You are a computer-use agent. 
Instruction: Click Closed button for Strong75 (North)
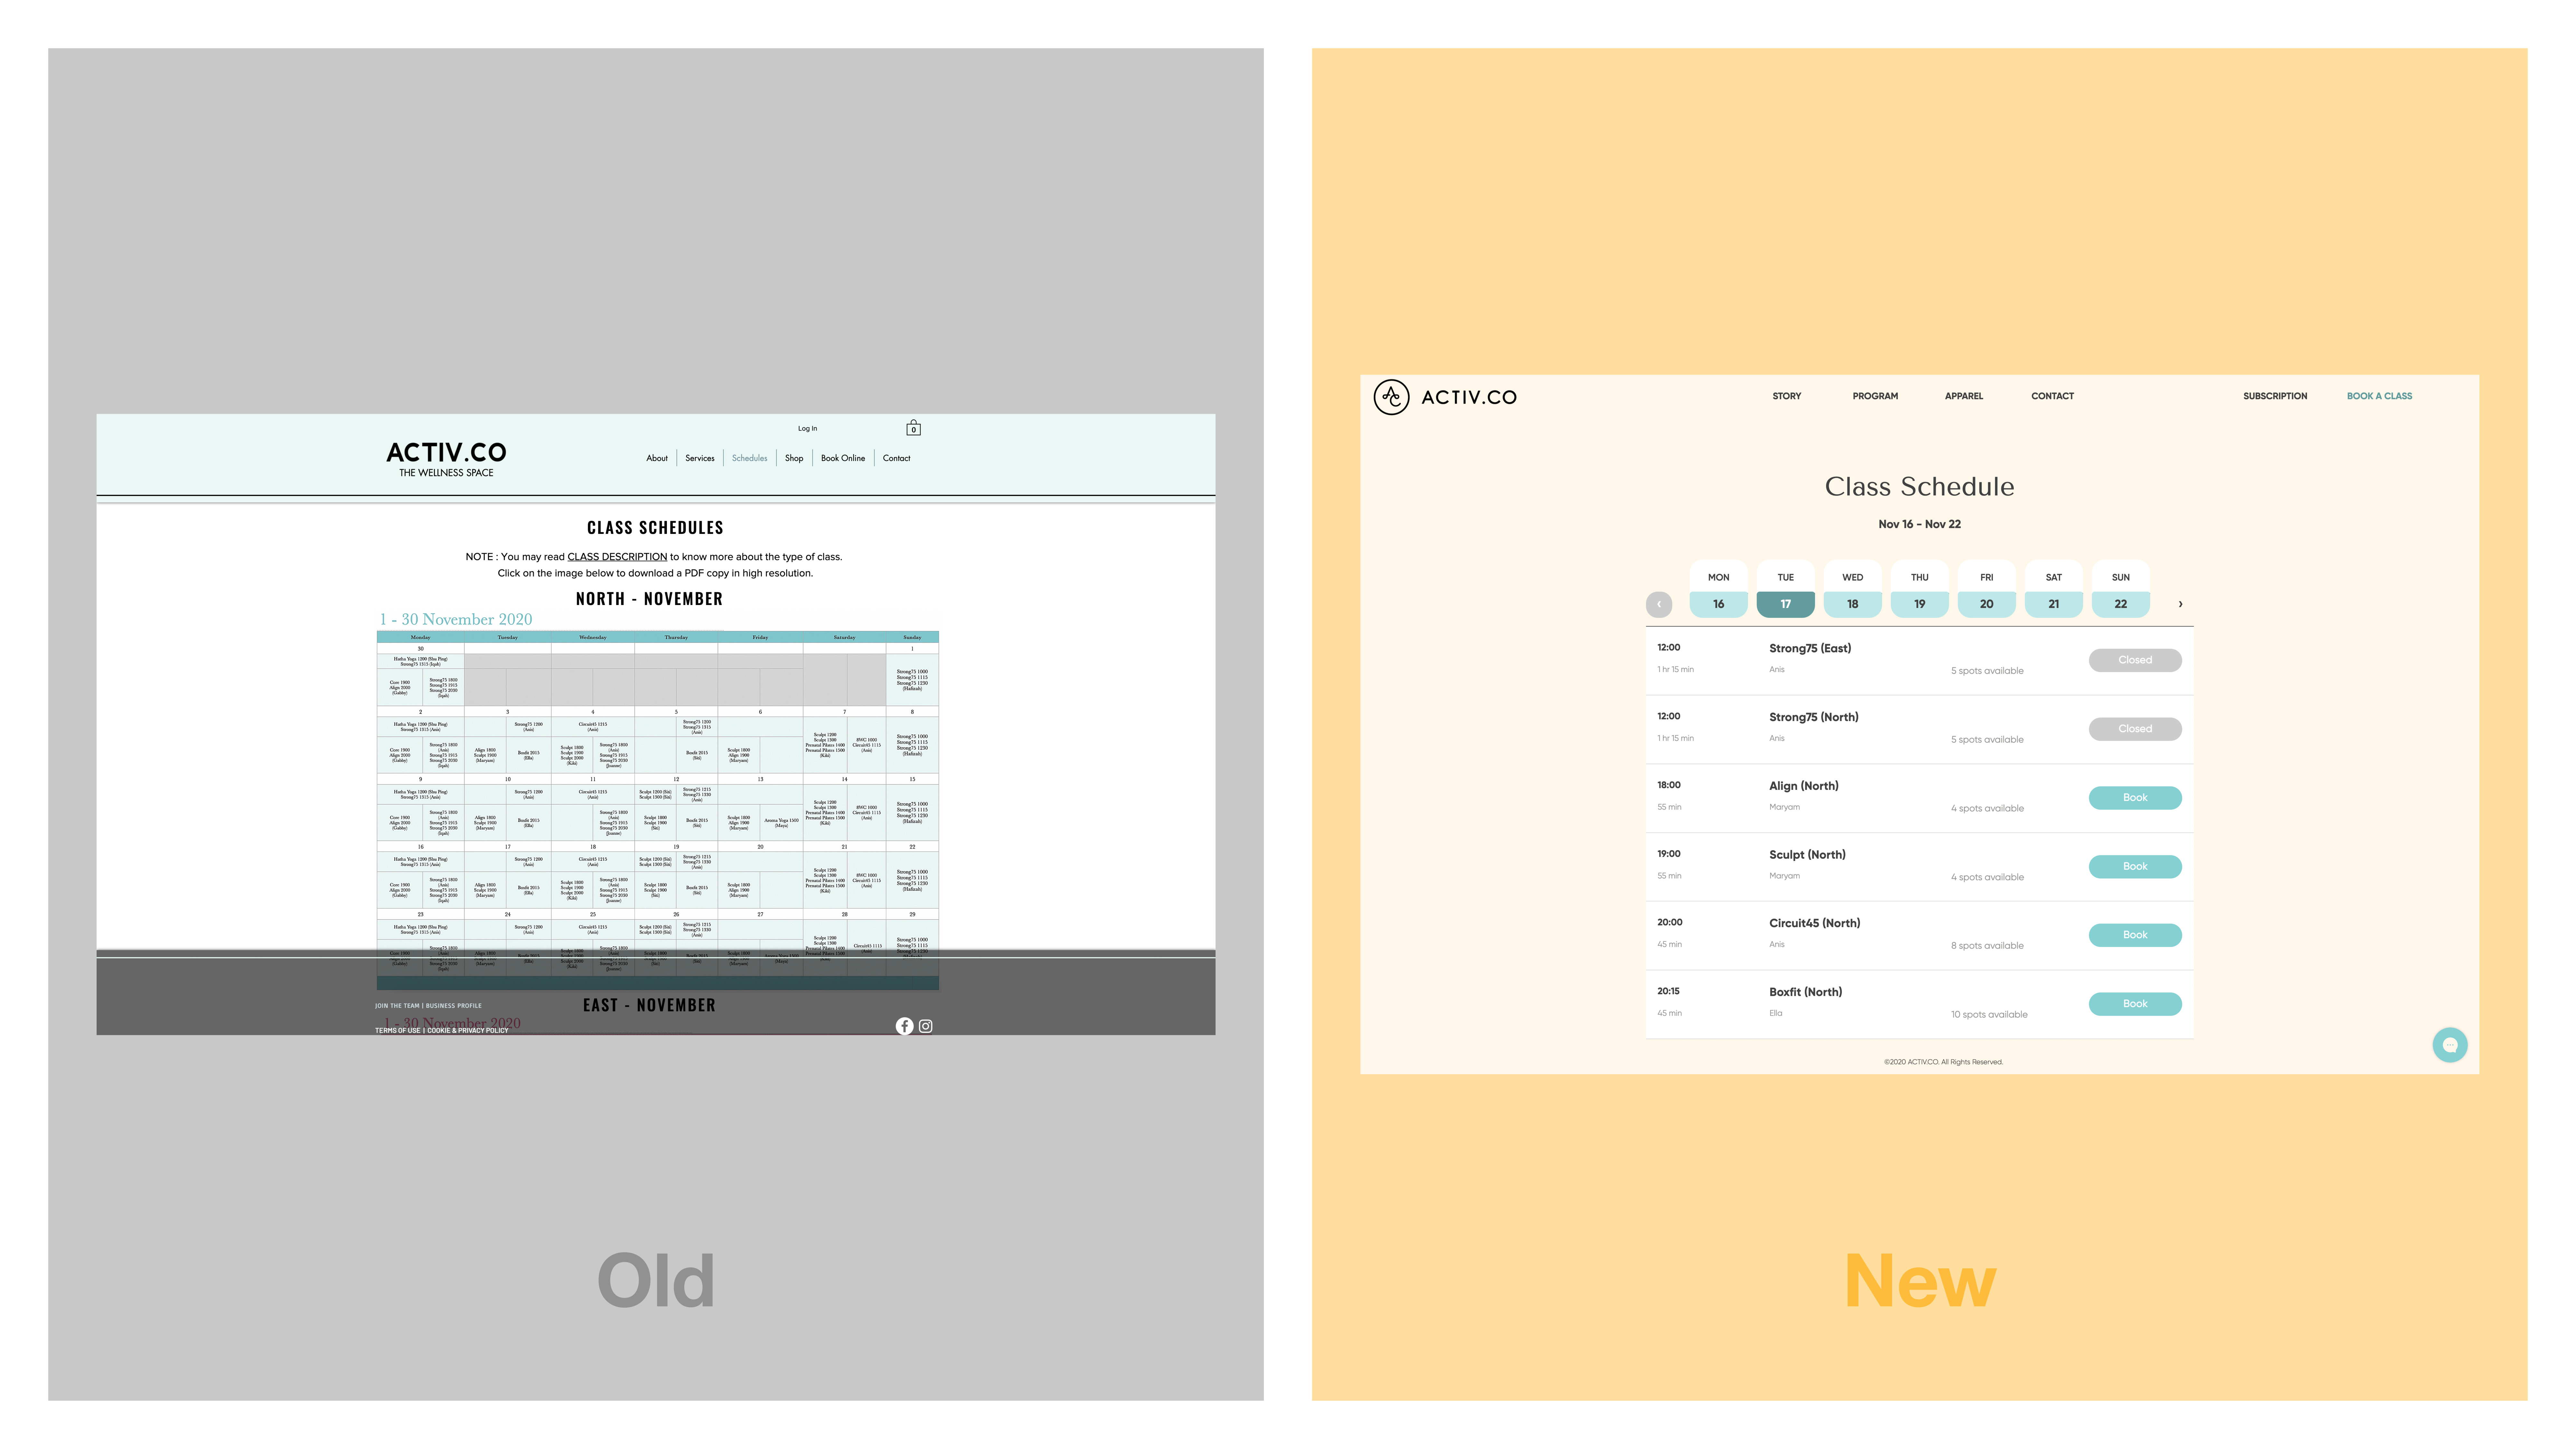coord(2135,729)
